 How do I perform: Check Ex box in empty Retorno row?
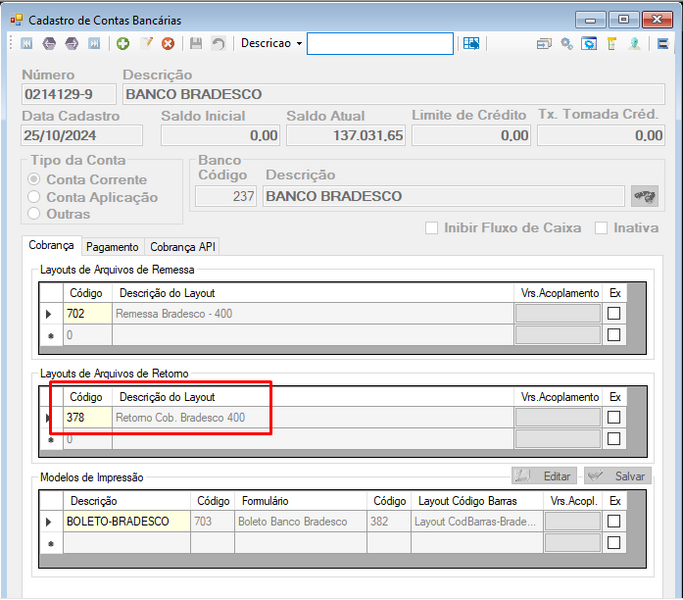click(x=614, y=439)
